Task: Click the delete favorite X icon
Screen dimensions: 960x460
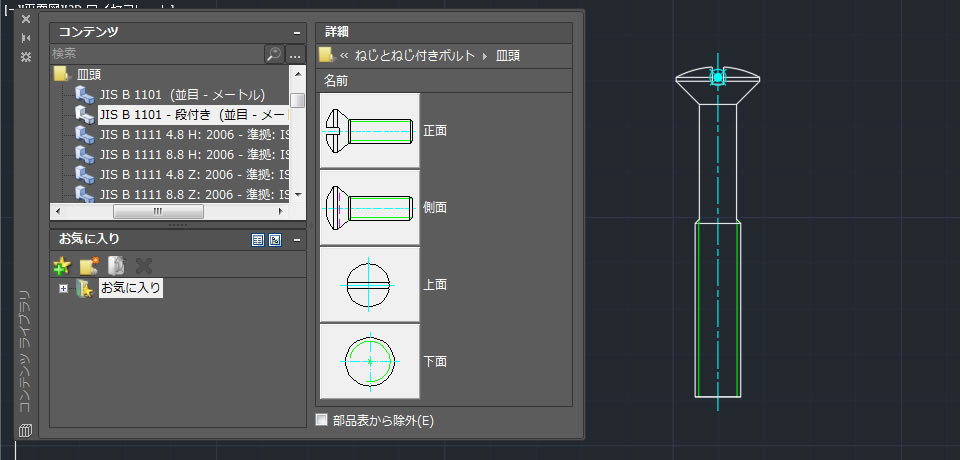Action: pyautogui.click(x=143, y=266)
